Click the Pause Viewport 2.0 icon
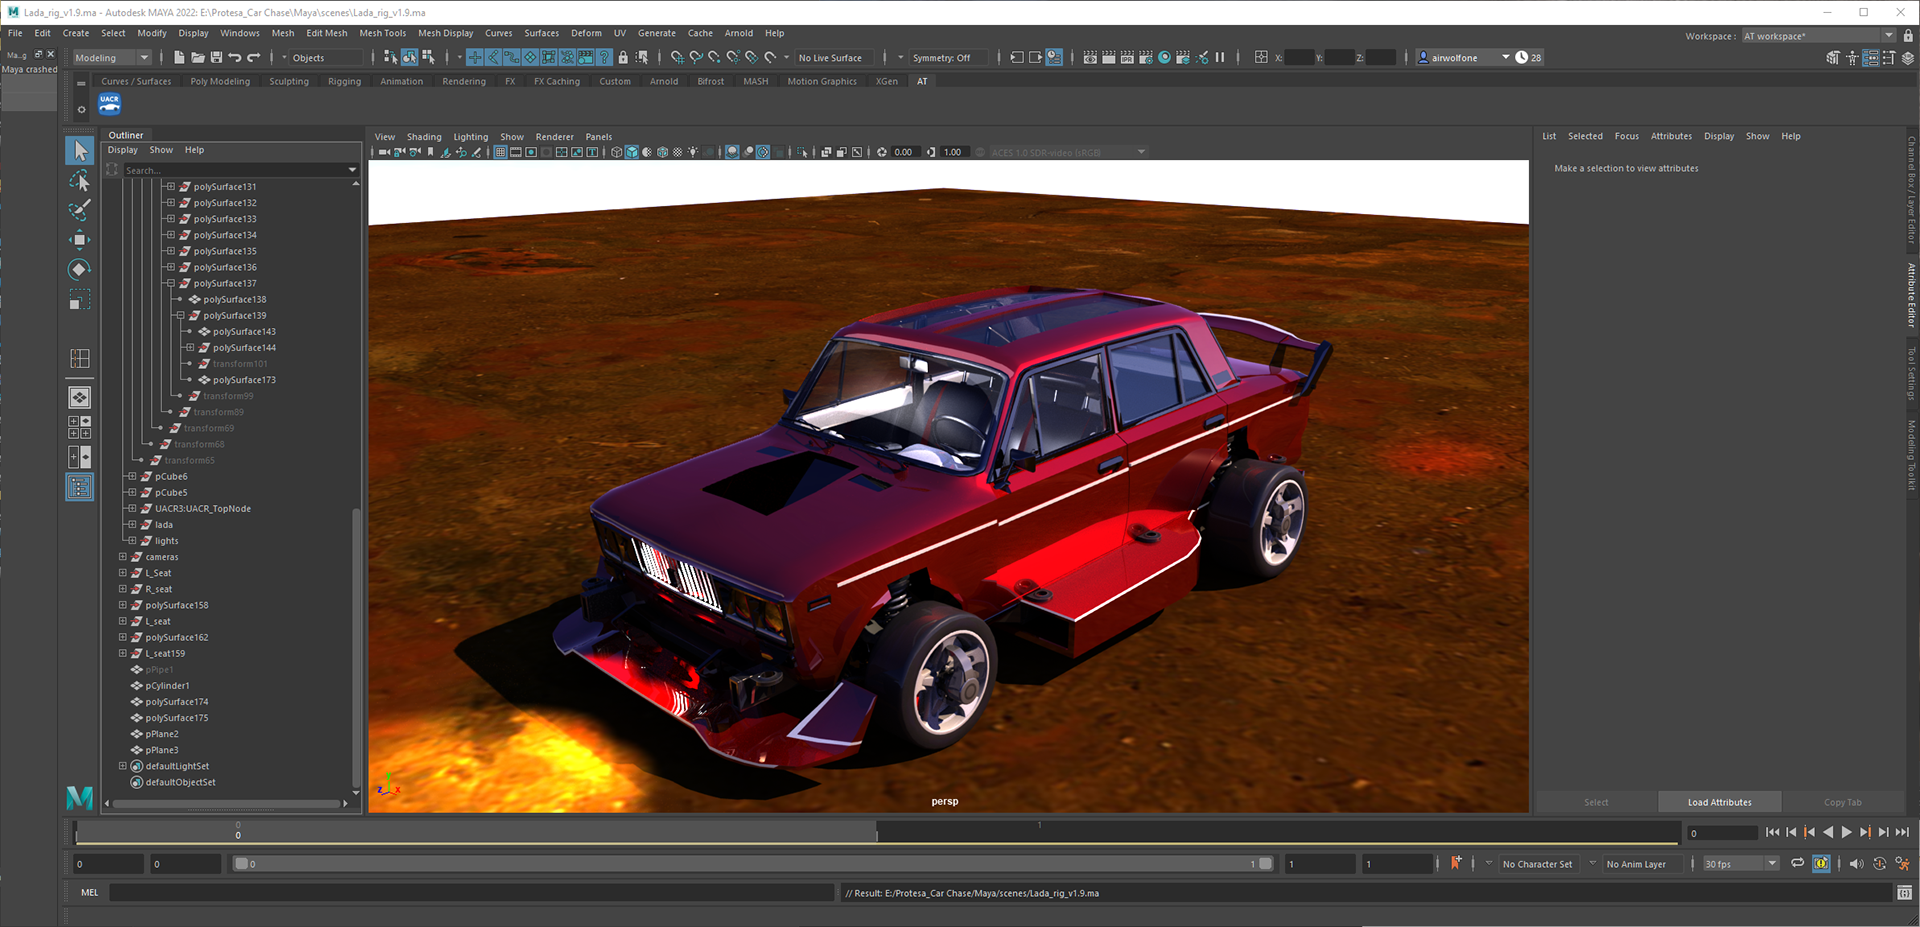 tap(1220, 58)
